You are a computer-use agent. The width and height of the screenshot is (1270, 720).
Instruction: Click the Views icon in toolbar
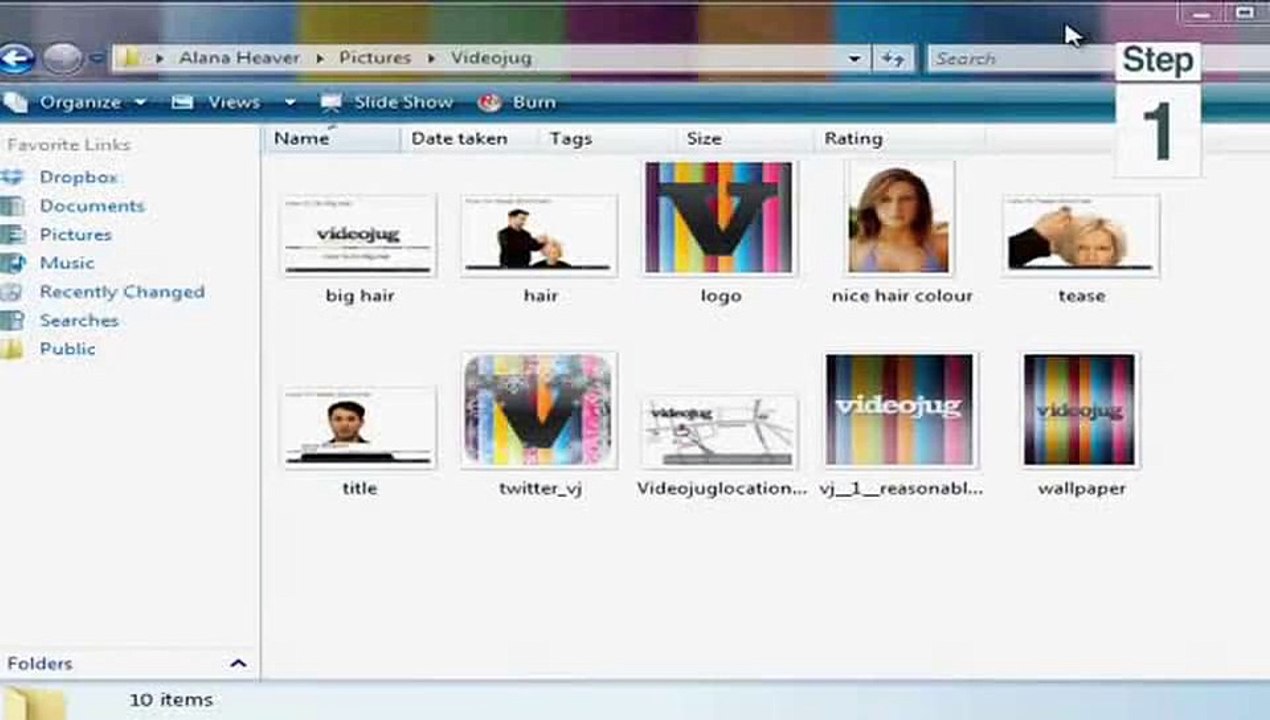182,102
